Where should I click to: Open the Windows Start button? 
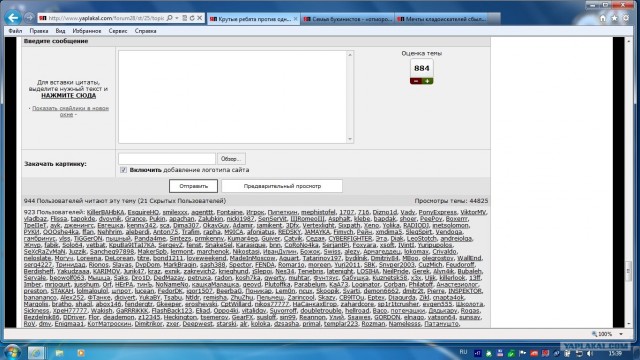coord(12,352)
